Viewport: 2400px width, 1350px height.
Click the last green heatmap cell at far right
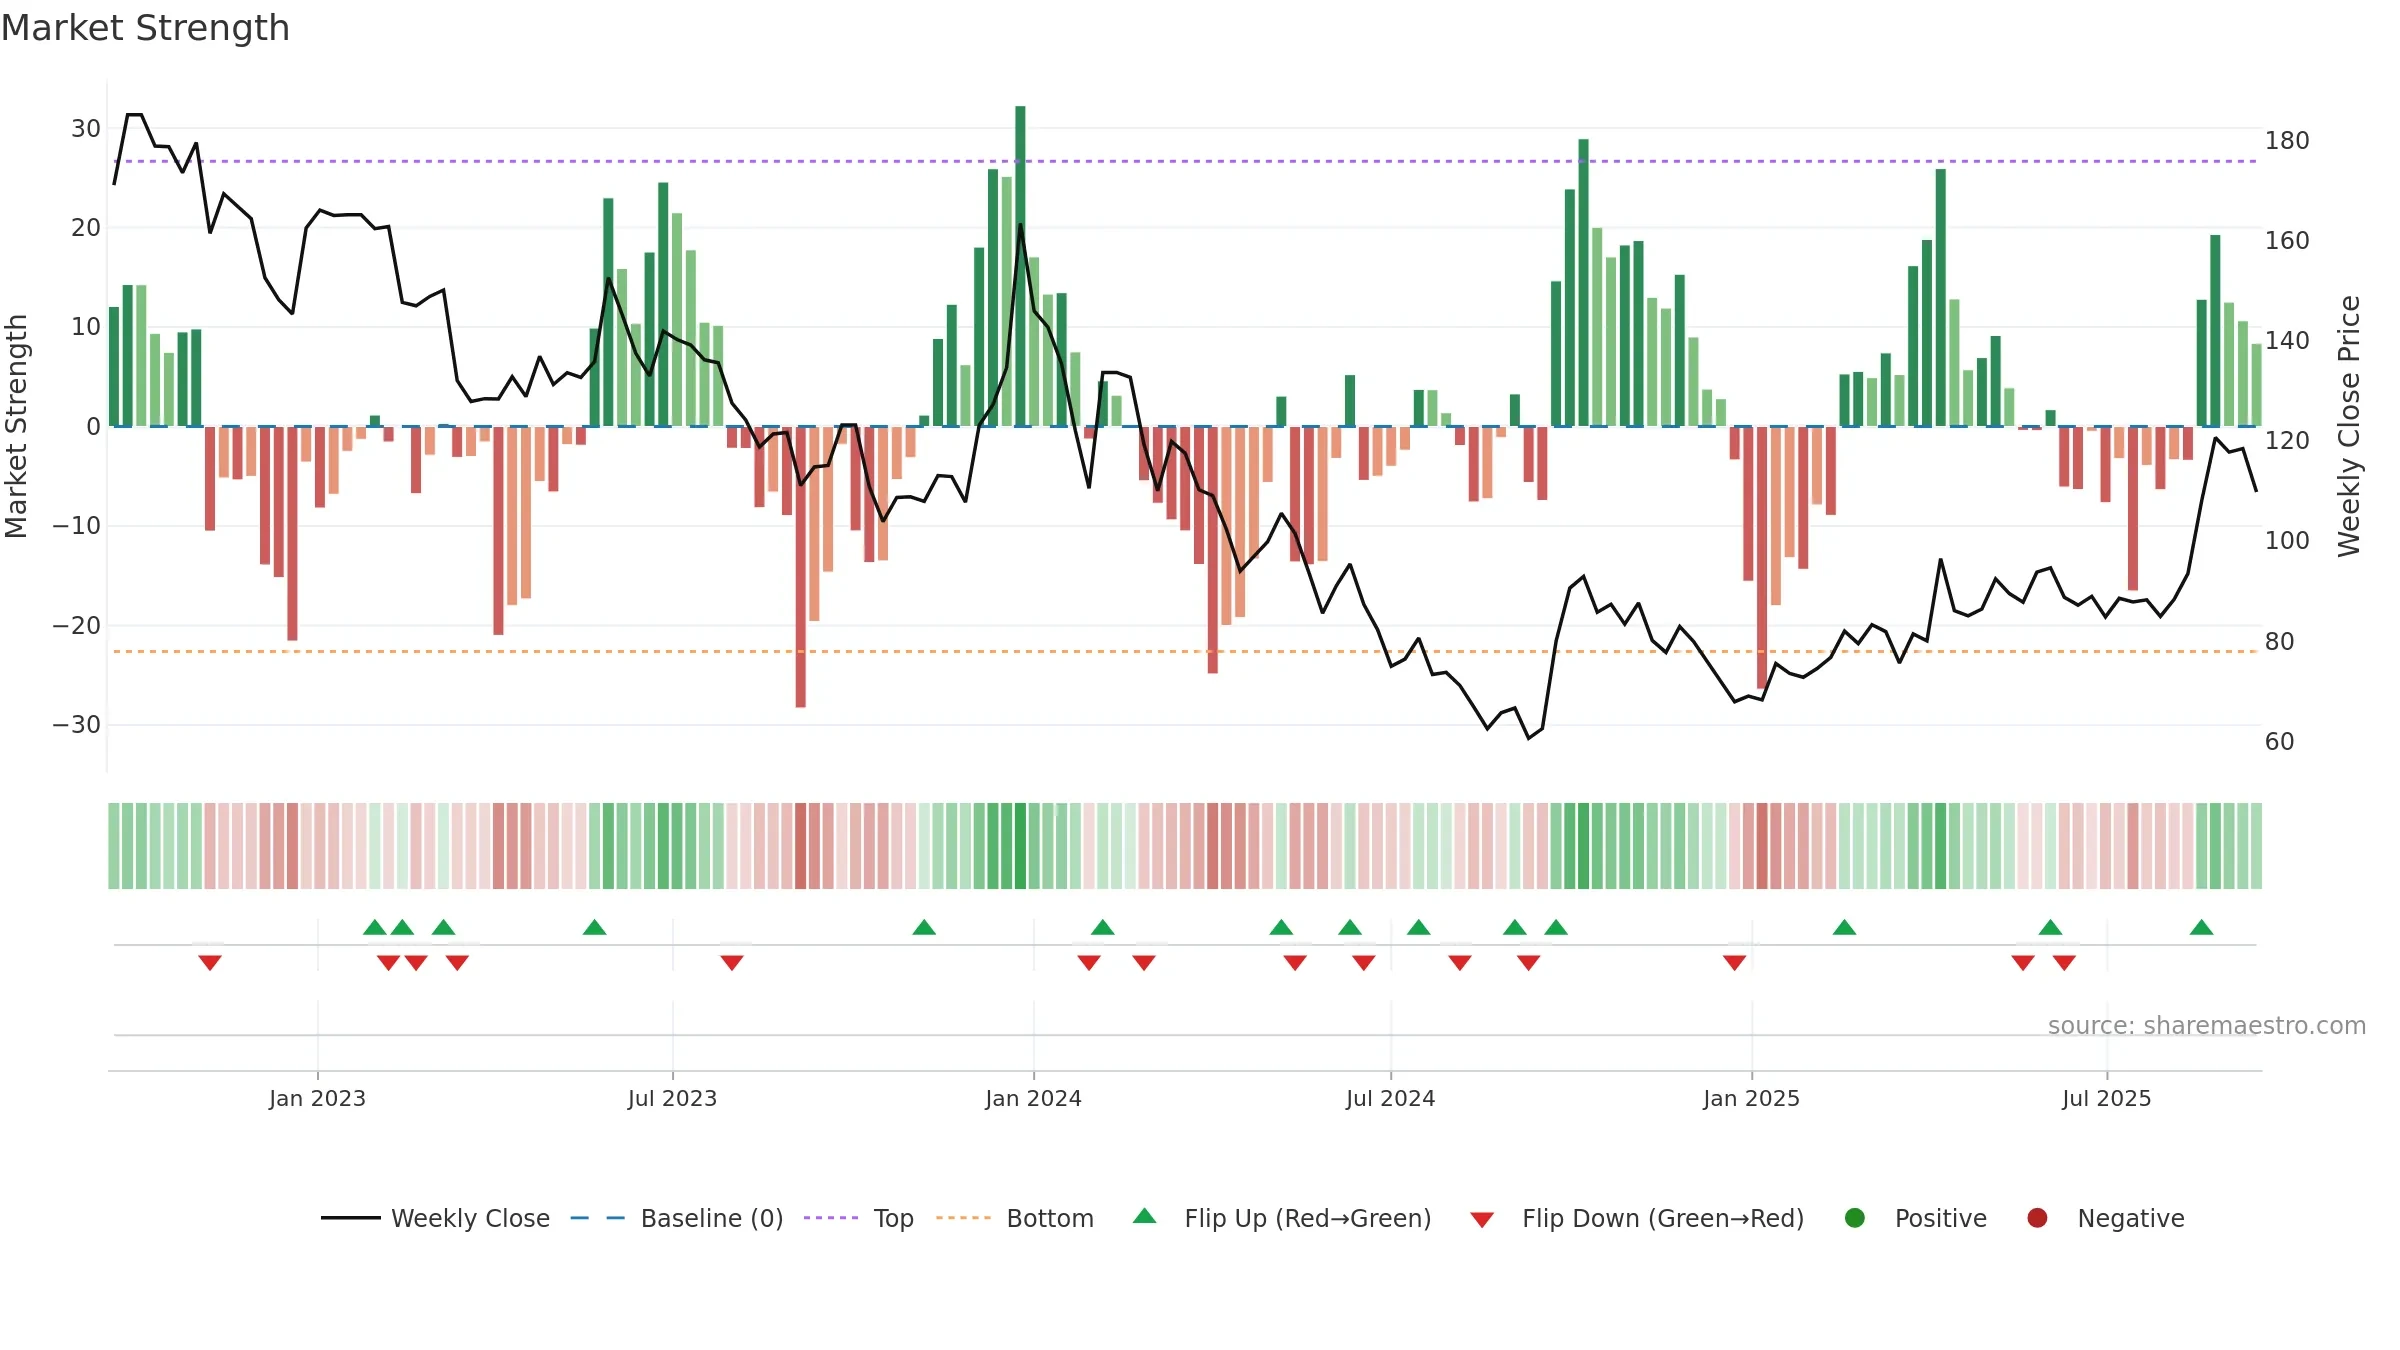(2256, 846)
